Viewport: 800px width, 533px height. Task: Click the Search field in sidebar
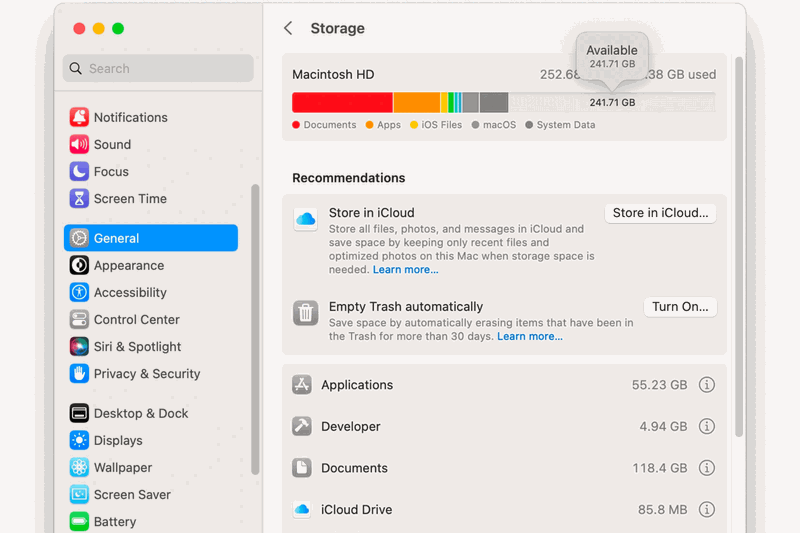[x=158, y=68]
